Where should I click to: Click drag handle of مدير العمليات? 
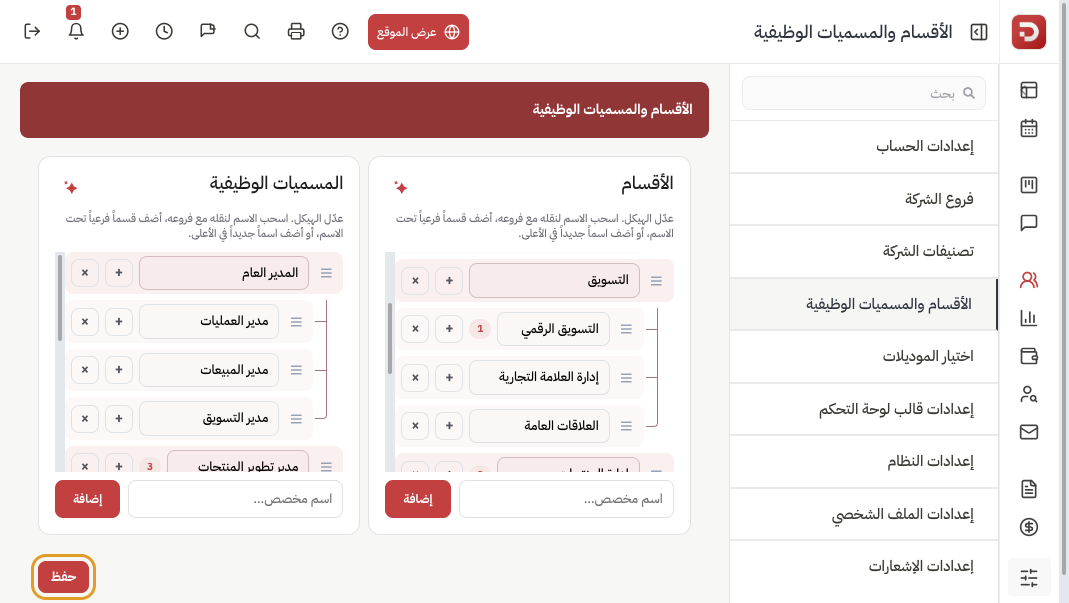point(297,321)
